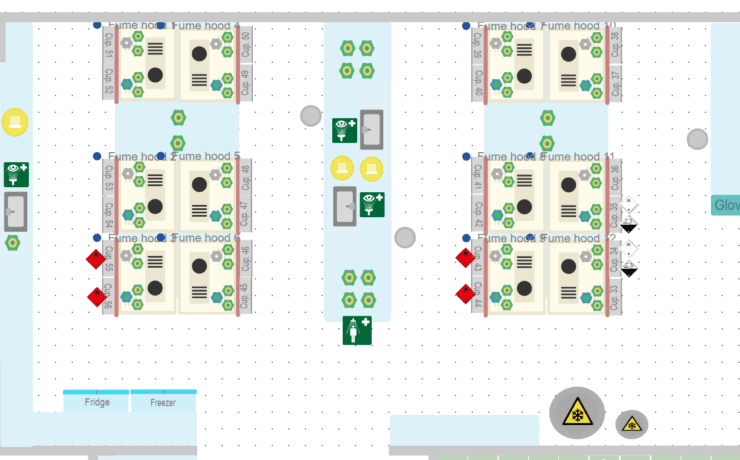Select the large cryogenic hazard warning symbol
Screen dimensions: 740x460
coord(576,413)
